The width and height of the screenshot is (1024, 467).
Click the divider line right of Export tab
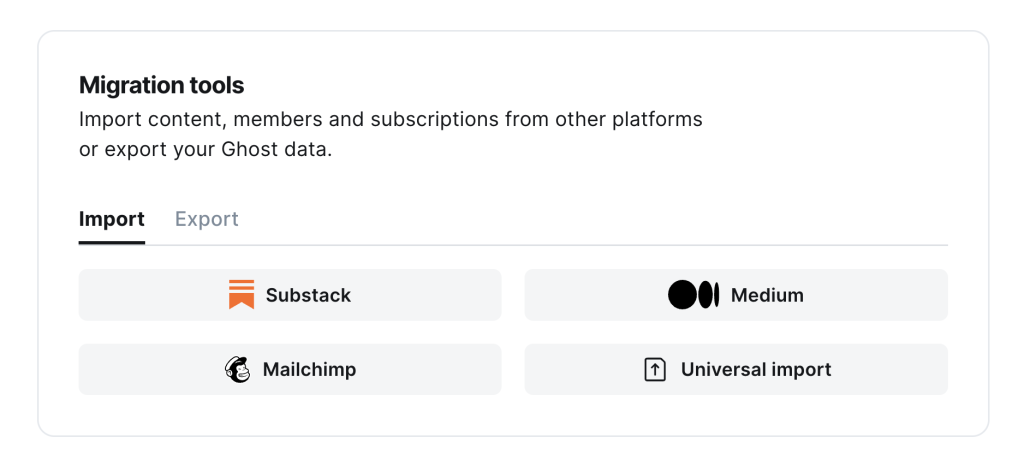[600, 244]
